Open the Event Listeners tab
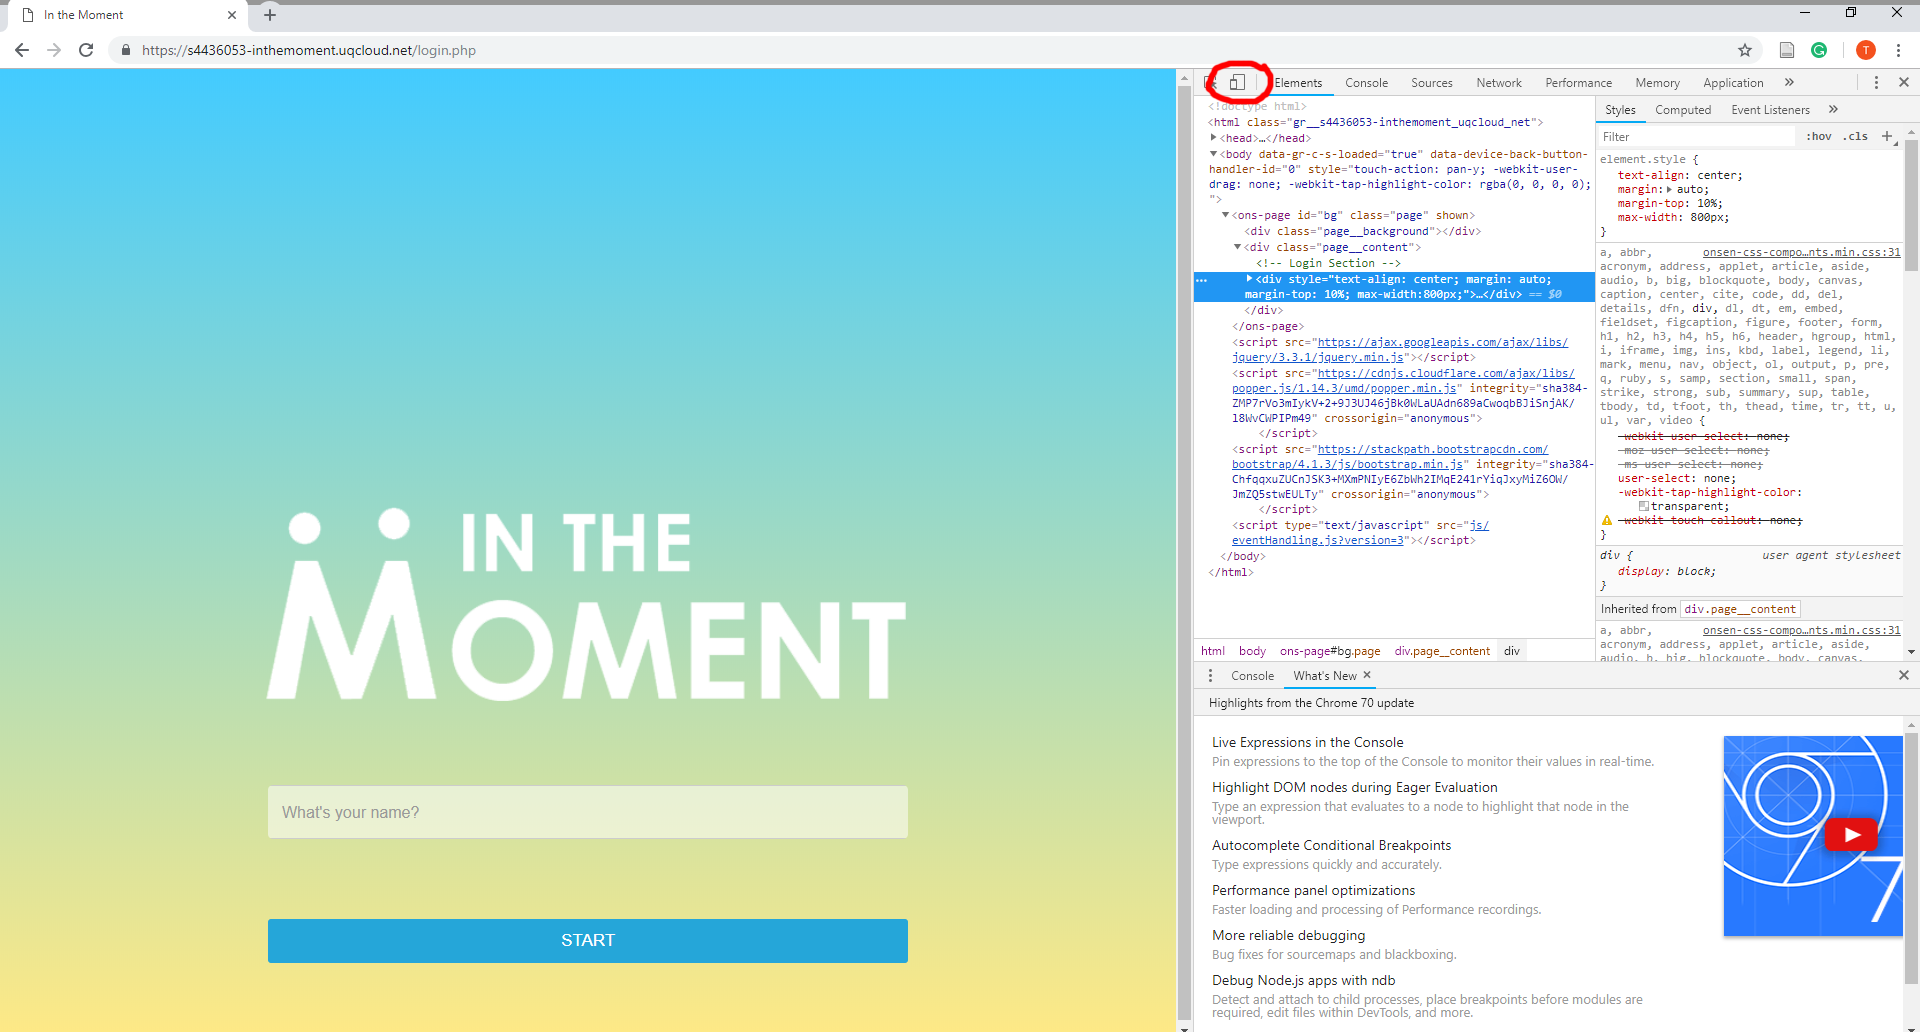The width and height of the screenshot is (1920, 1032). coord(1770,110)
